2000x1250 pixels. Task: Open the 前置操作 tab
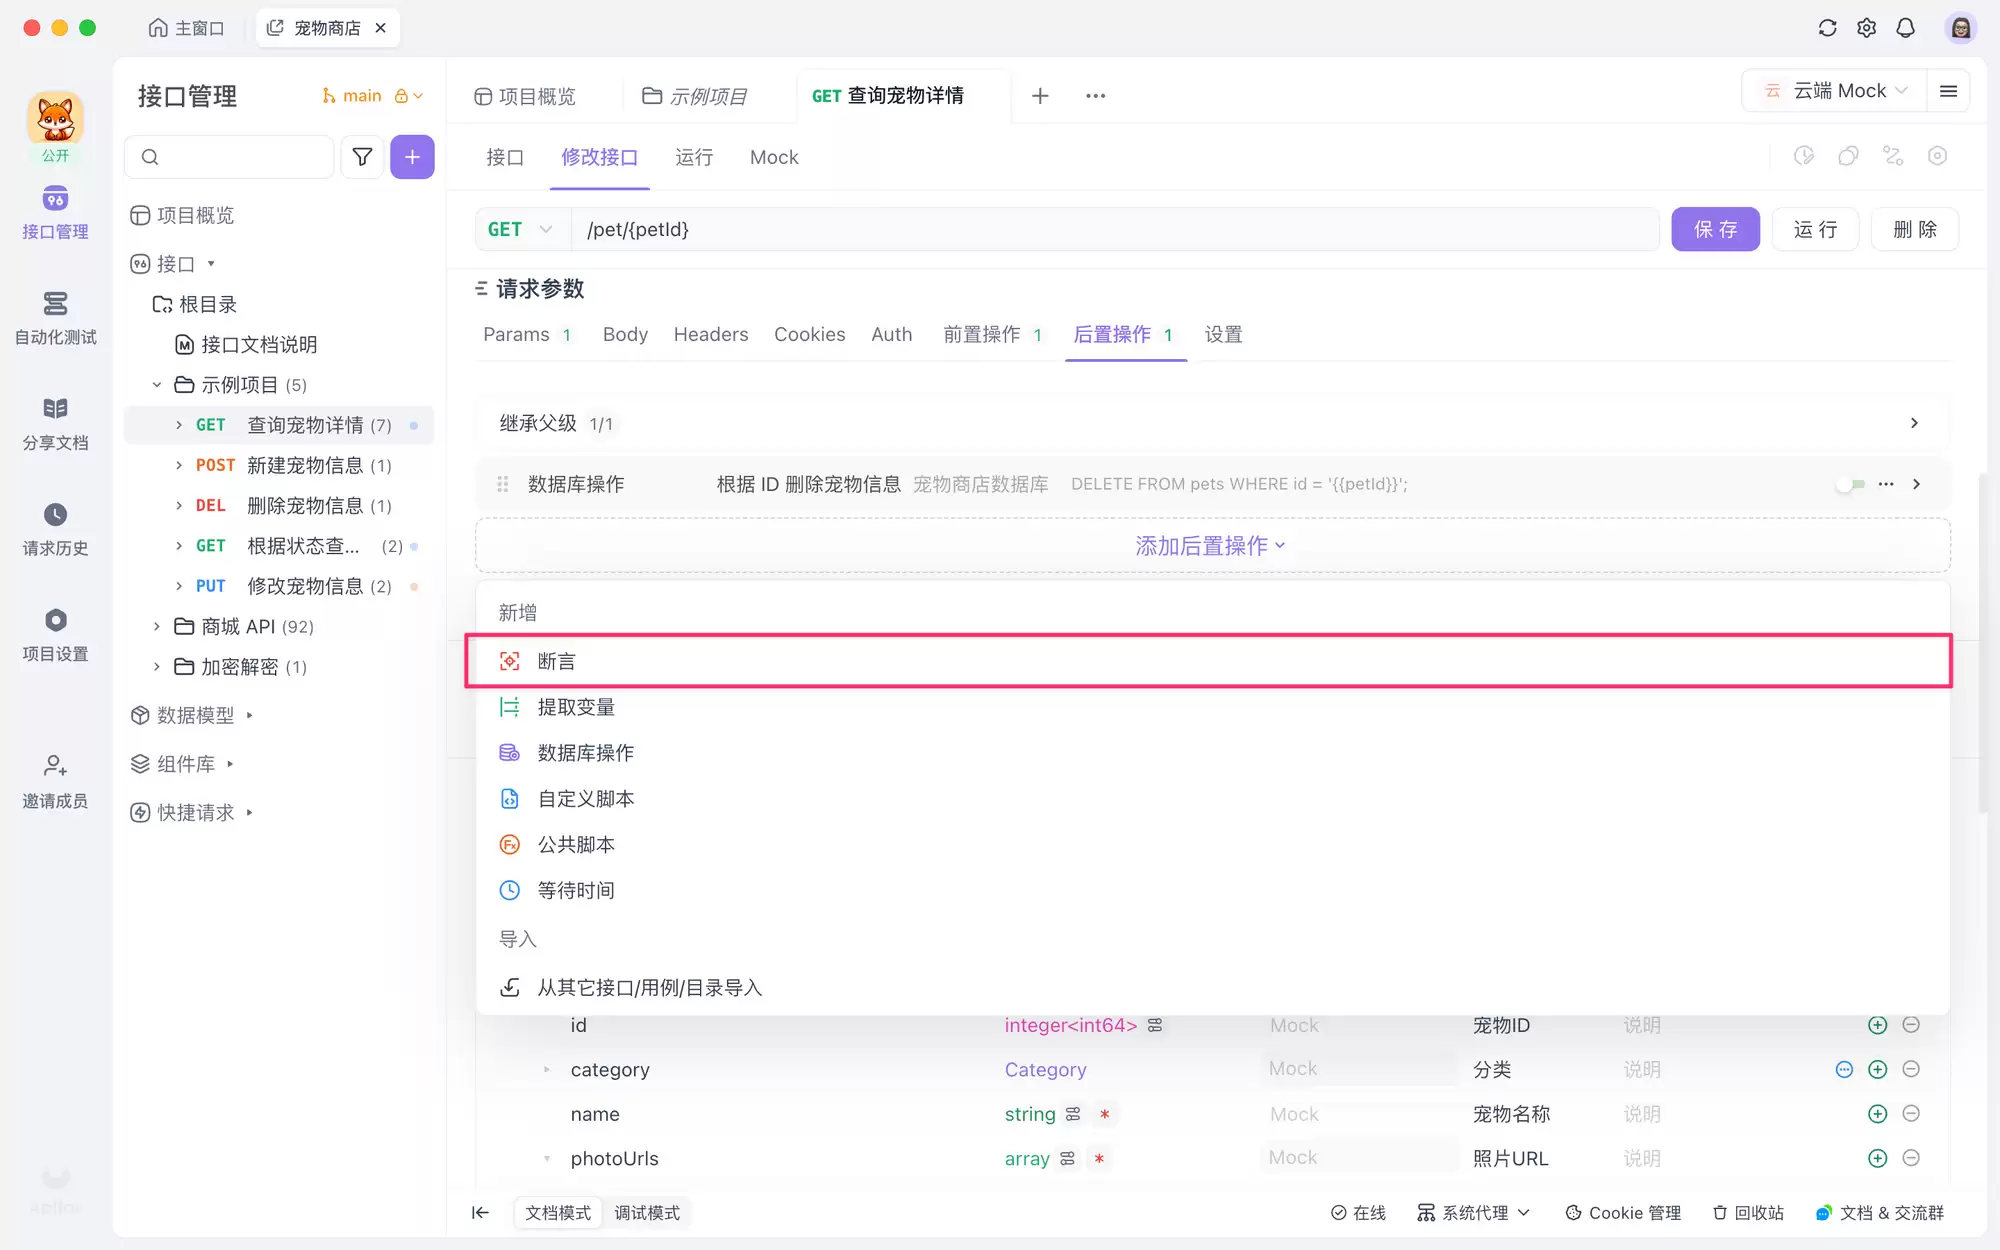992,335
